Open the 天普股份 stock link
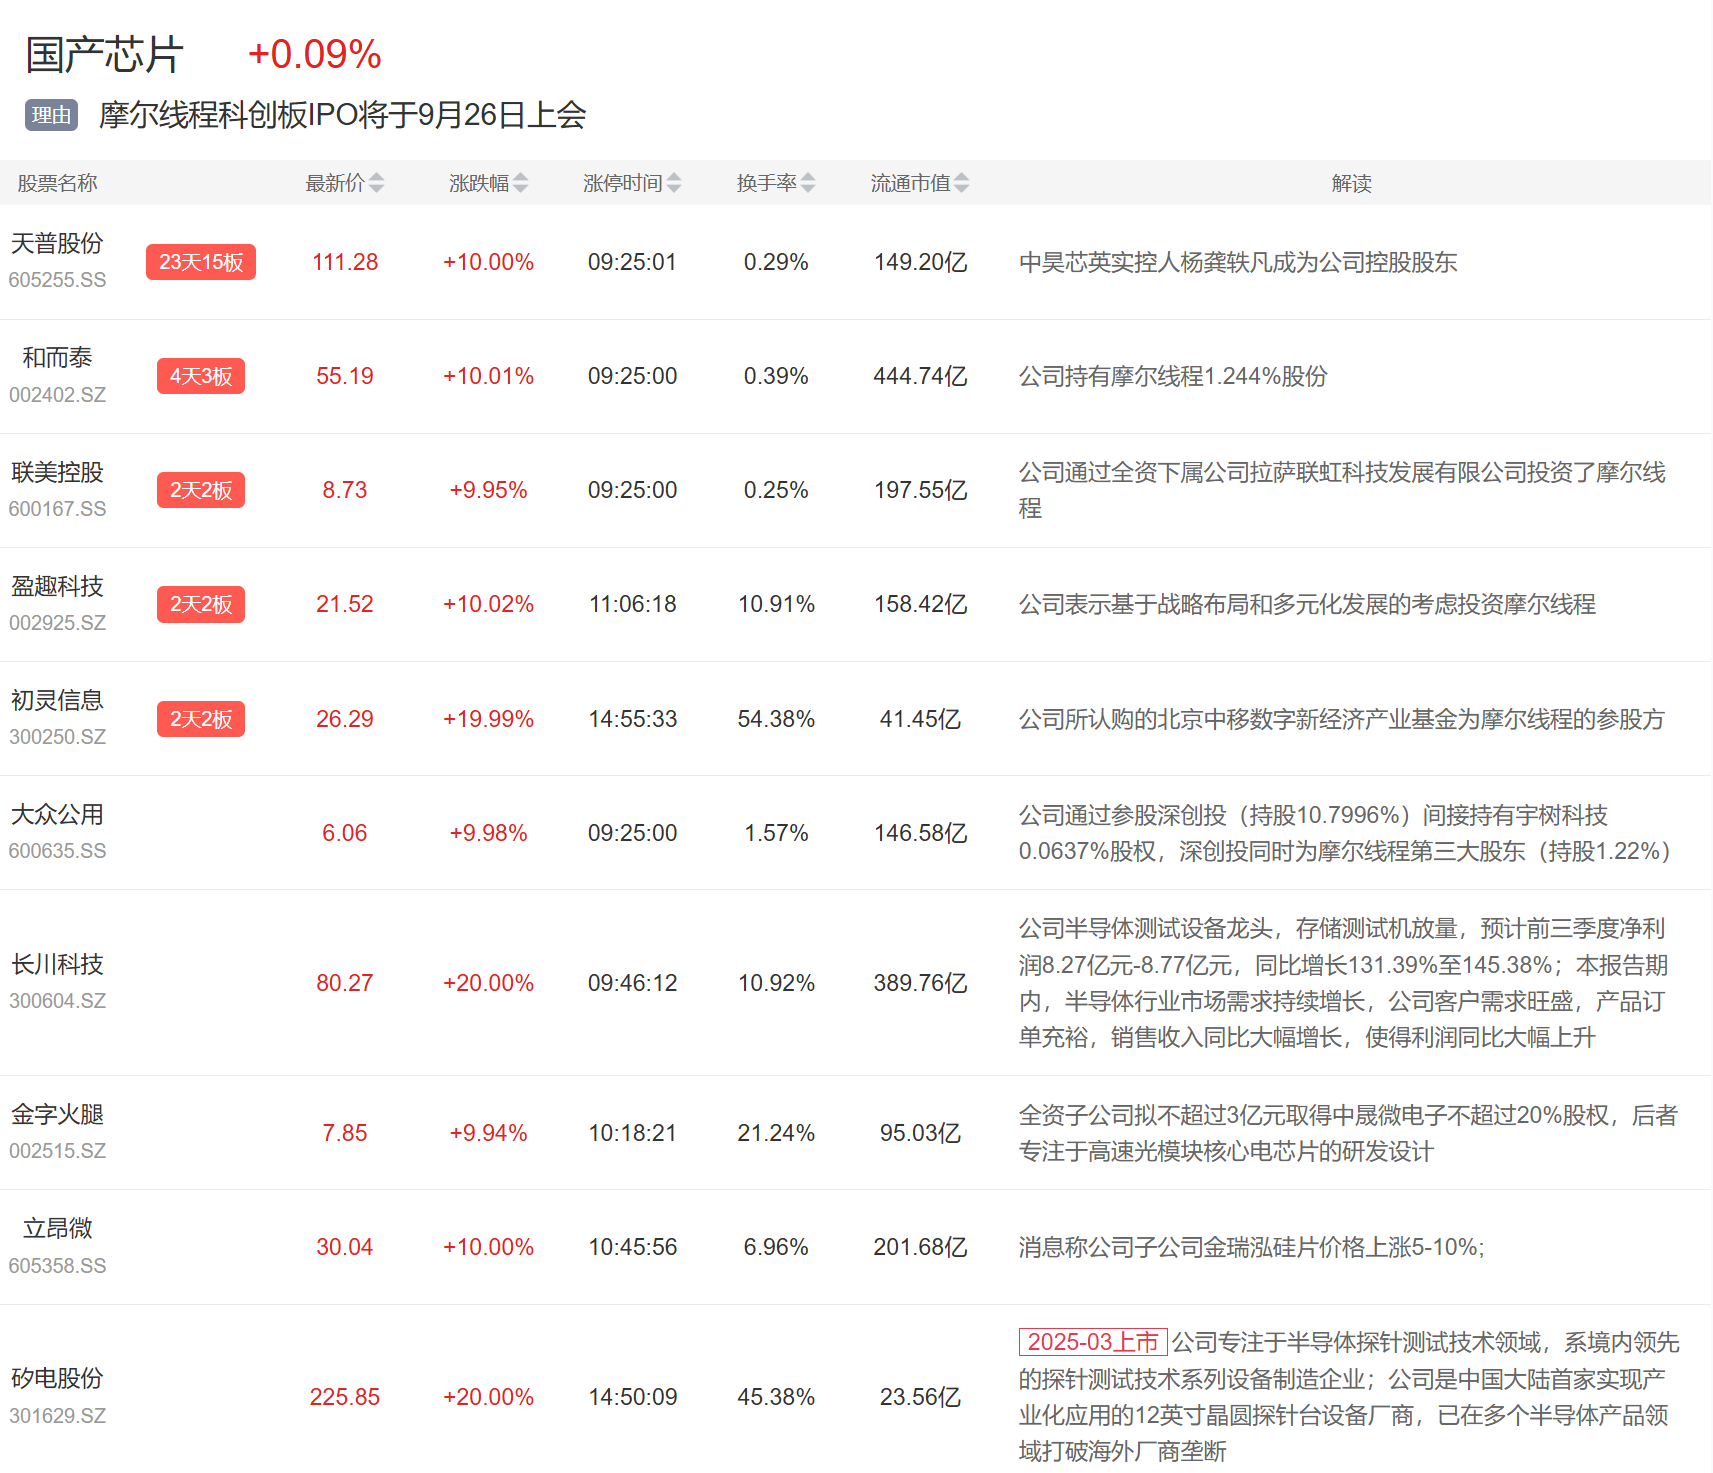This screenshot has width=1713, height=1473. 57,243
